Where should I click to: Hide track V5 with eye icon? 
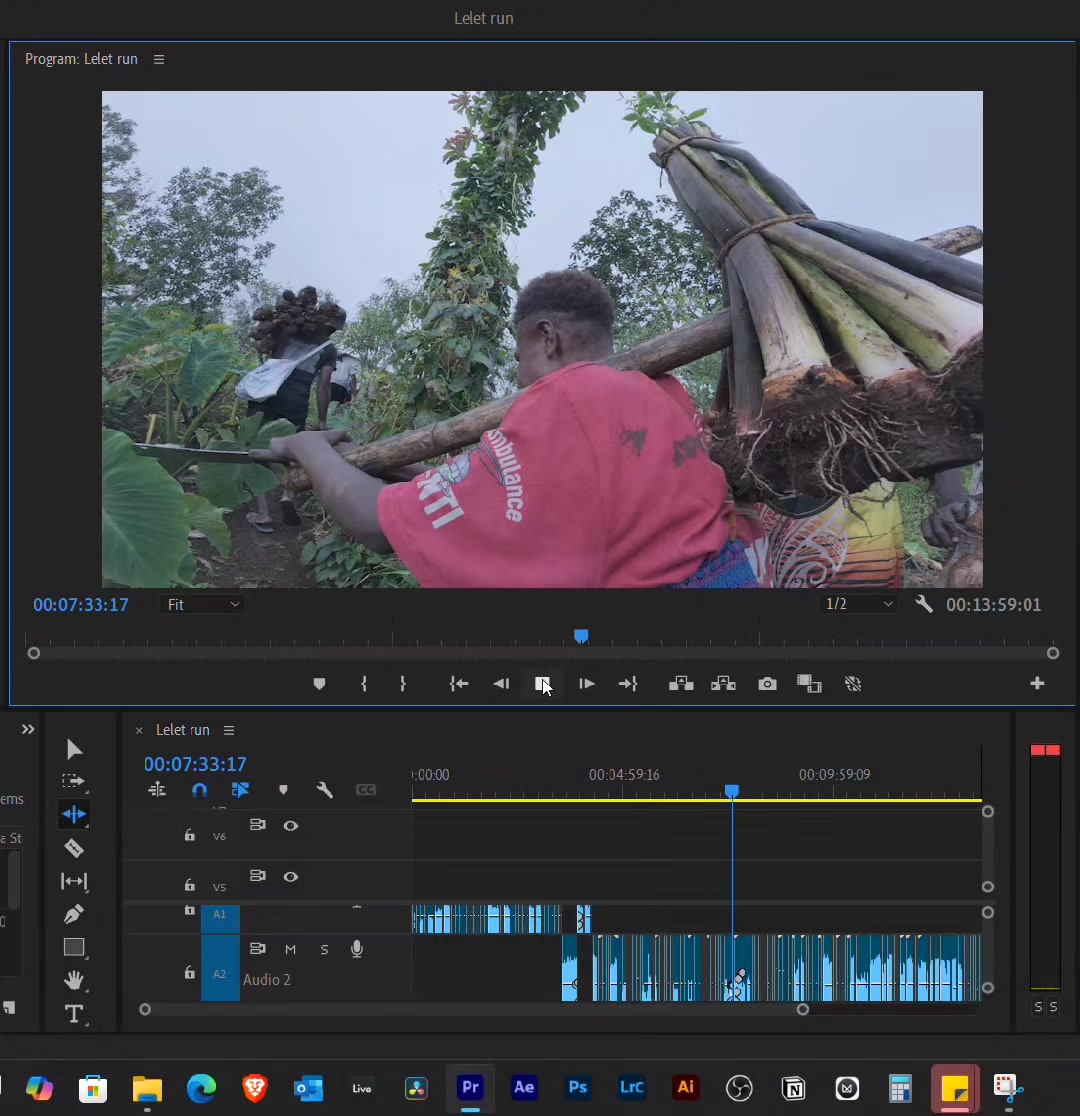(290, 877)
